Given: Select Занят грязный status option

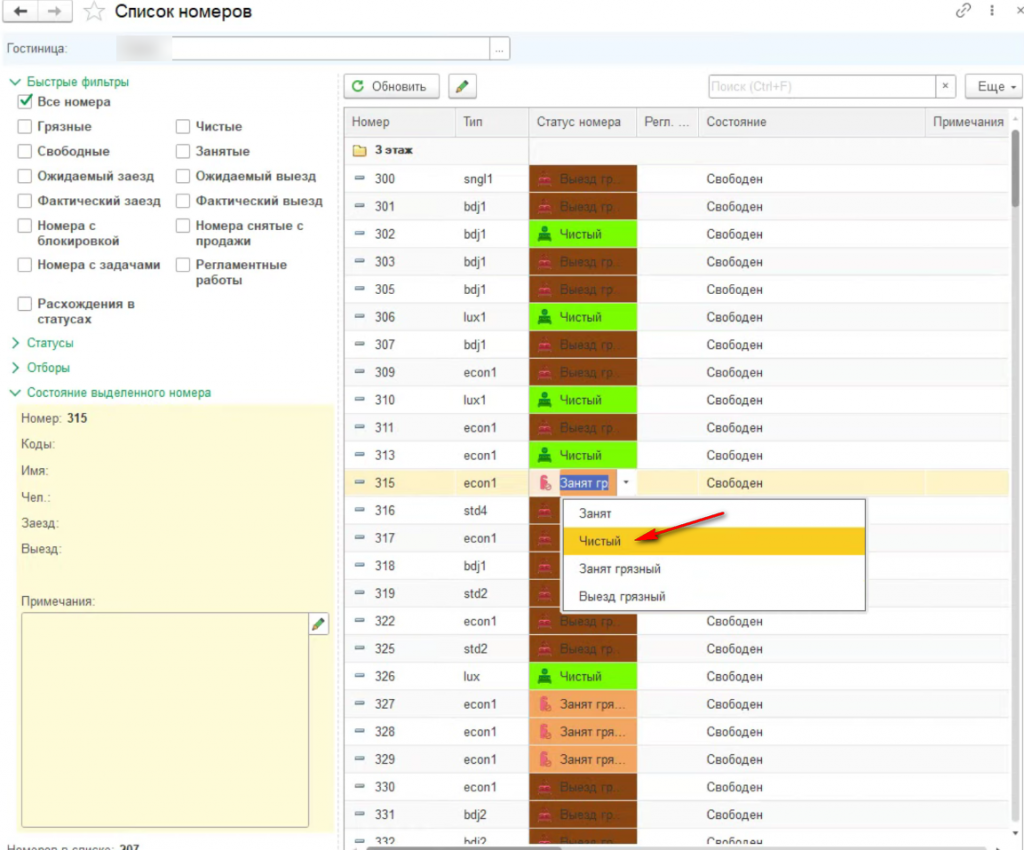Looking at the screenshot, I should 714,569.
